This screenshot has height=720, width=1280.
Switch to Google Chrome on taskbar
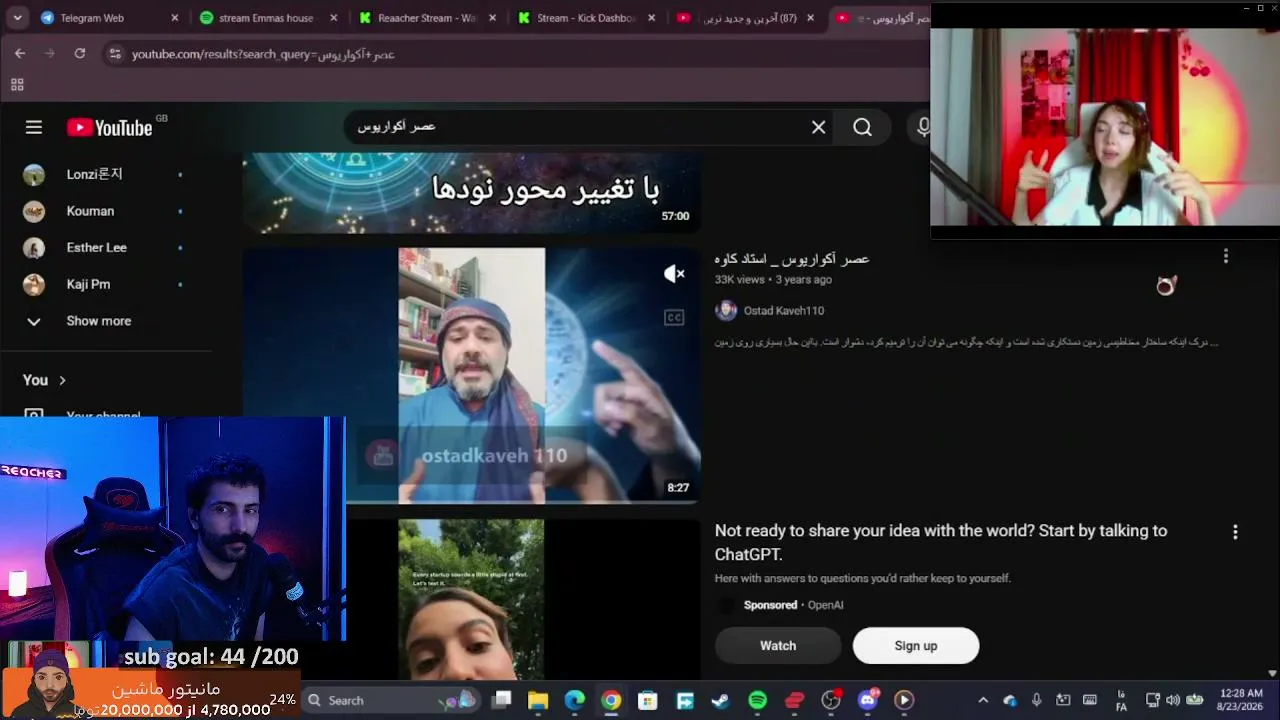point(611,700)
